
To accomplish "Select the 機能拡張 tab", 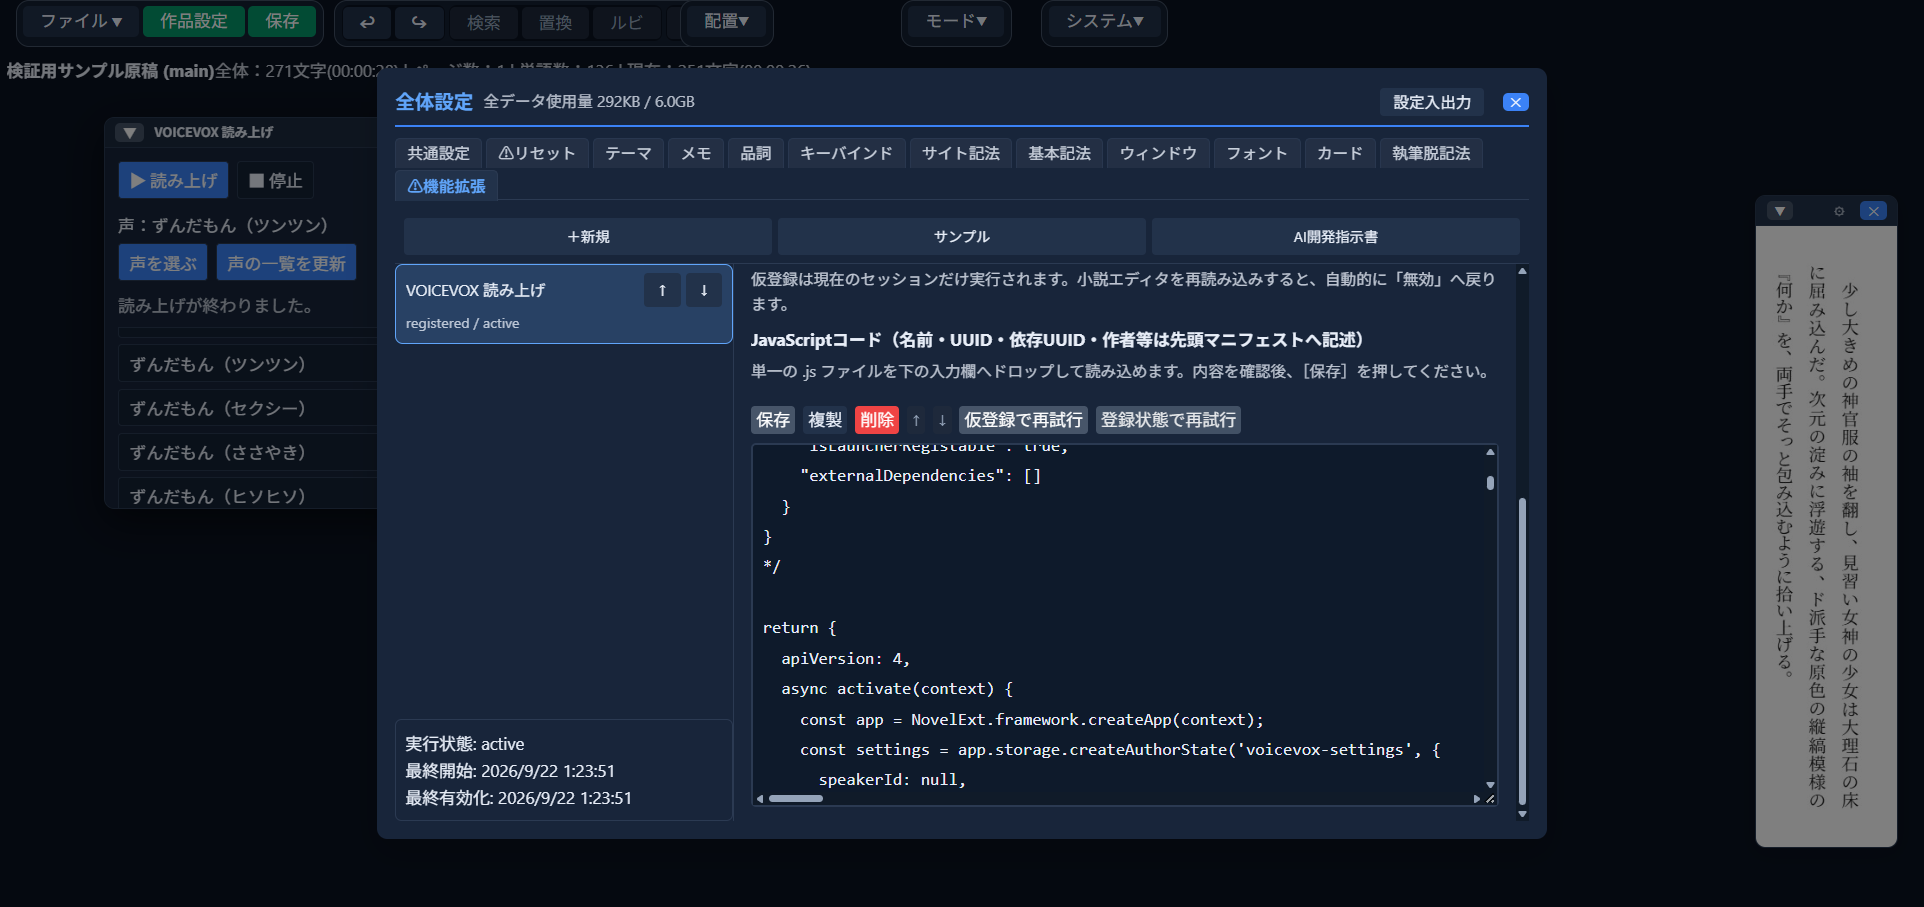I will click(447, 186).
